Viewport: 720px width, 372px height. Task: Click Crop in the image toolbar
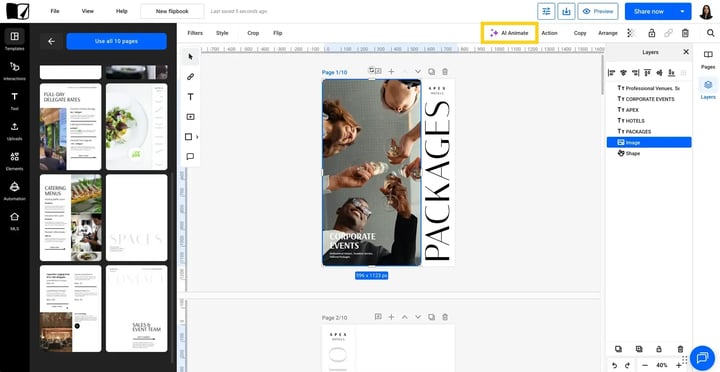(253, 33)
